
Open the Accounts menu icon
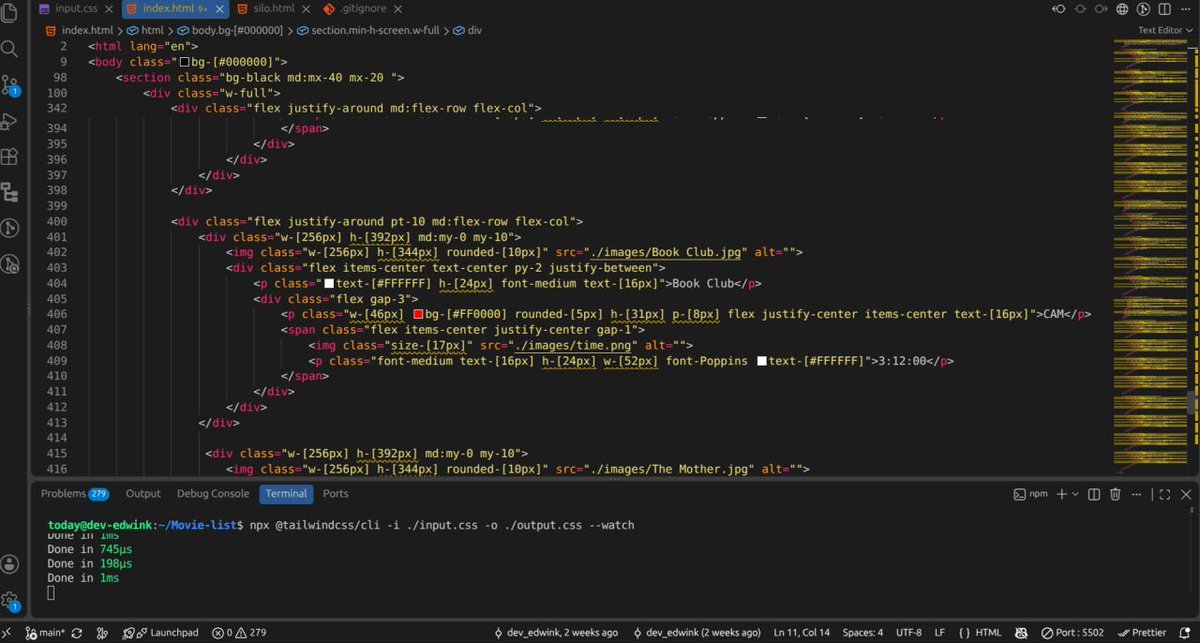point(10,565)
